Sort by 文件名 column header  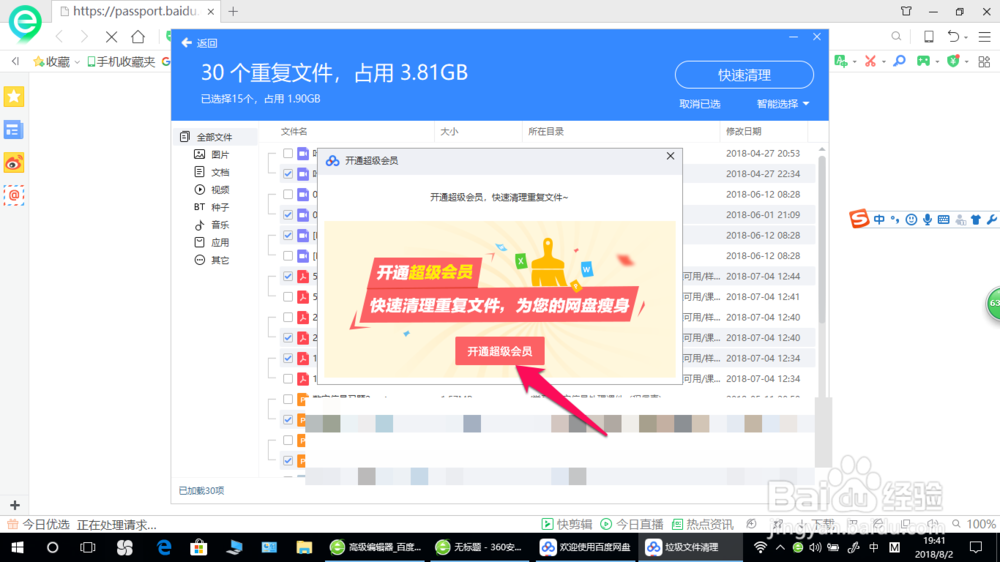294,131
